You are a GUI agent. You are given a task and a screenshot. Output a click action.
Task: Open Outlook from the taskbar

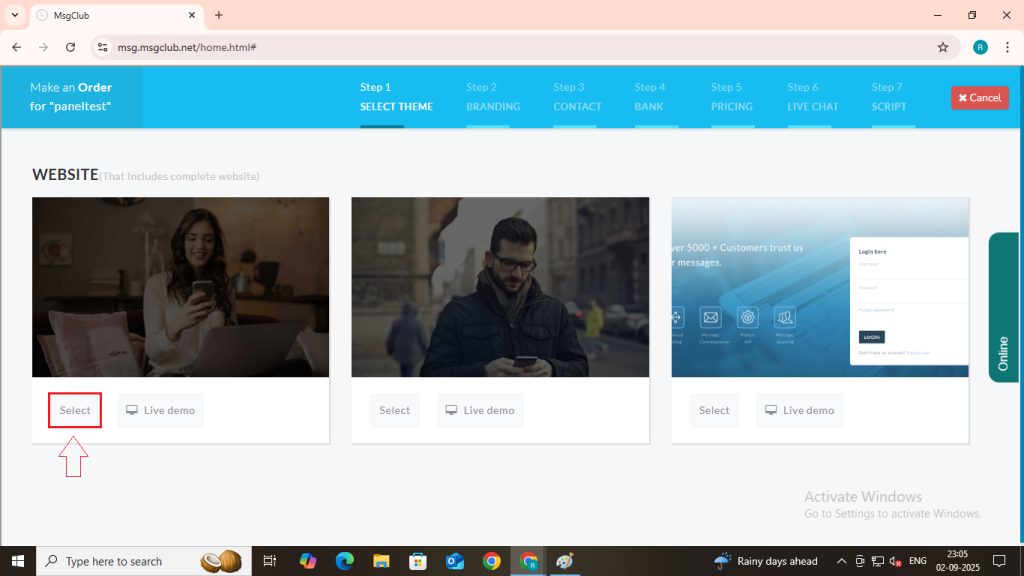(x=455, y=561)
